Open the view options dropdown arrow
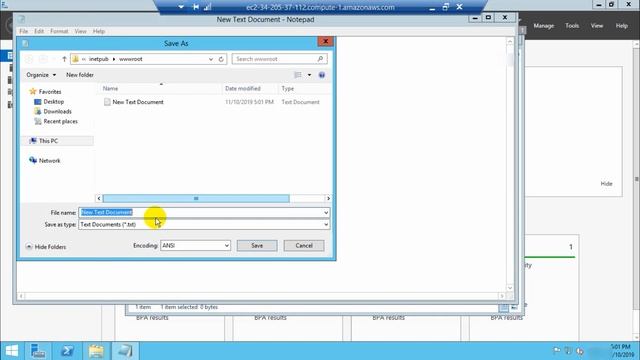 (x=309, y=75)
